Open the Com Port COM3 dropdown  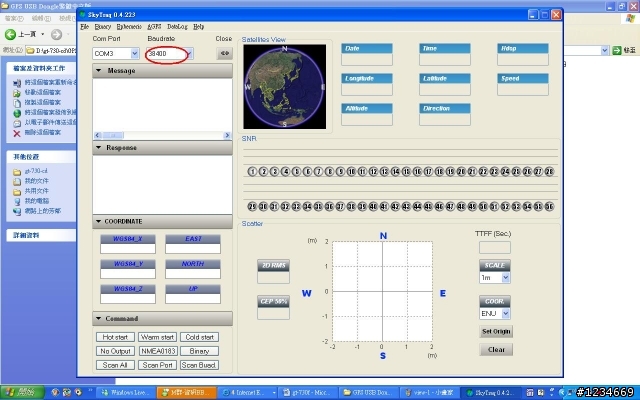[135, 53]
